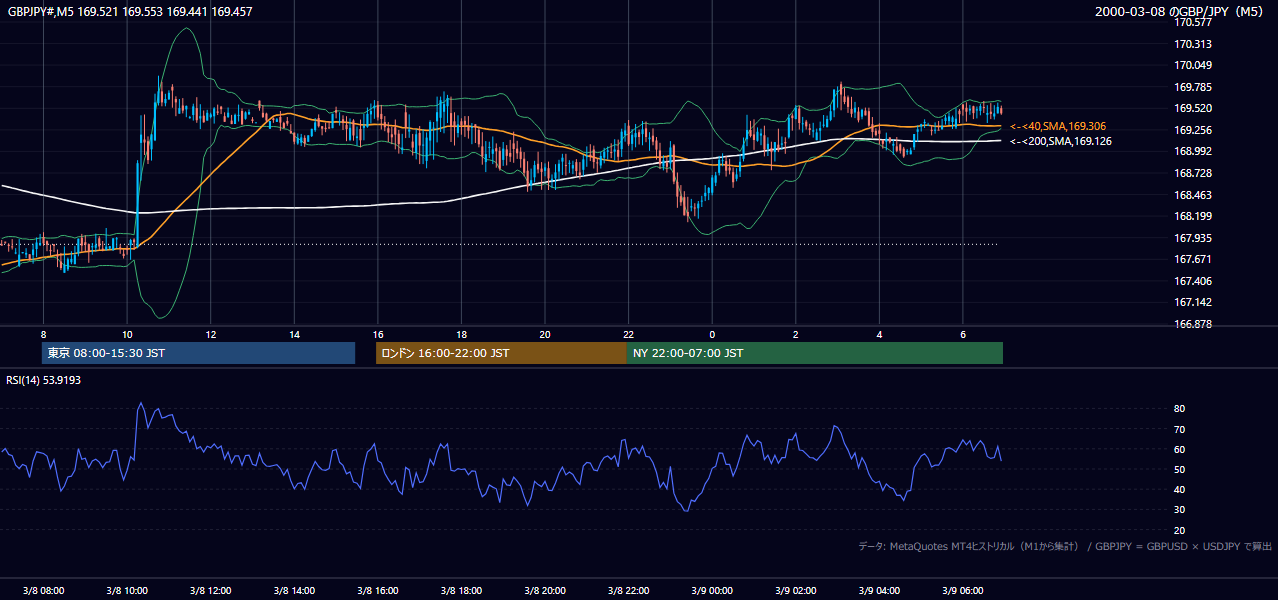Image resolution: width=1278 pixels, height=600 pixels.
Task: Click price axis value 167.142
Action: (x=1192, y=302)
